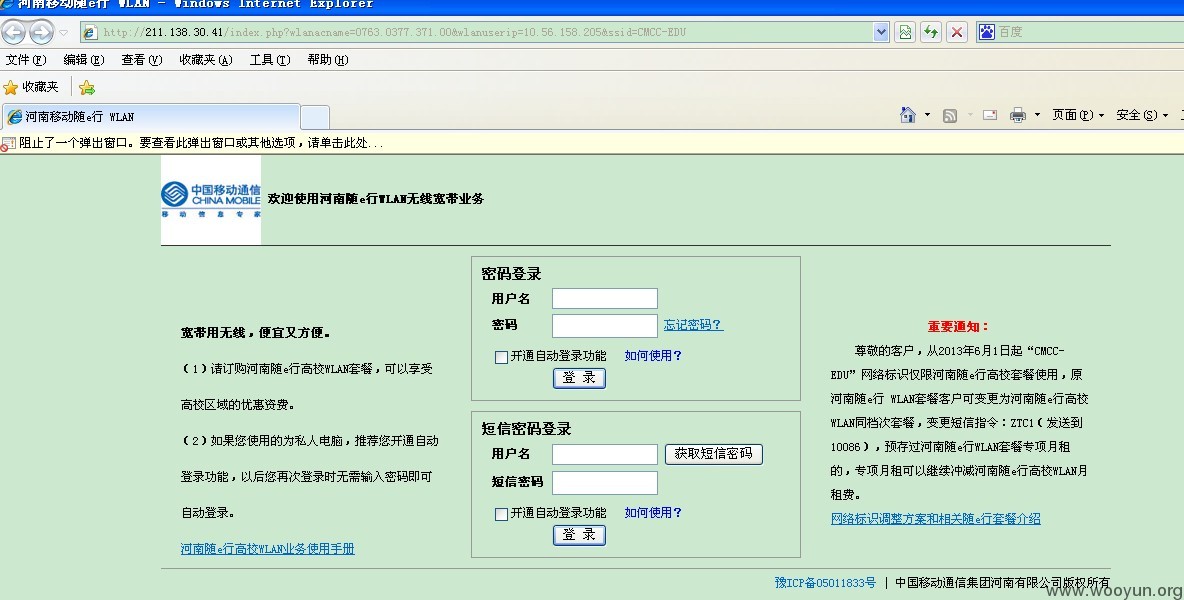
Task: Open the 安全(S) toolbar menu
Action: pyautogui.click(x=1142, y=115)
